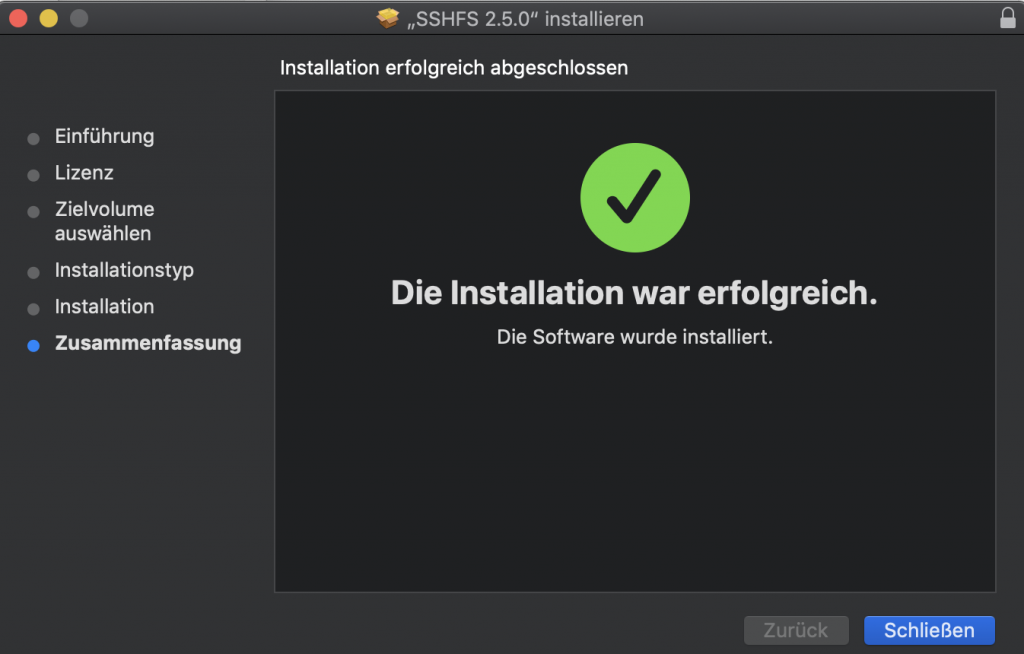Click the 'SSHFS 2.5.0 installieren' window title

coord(525,19)
